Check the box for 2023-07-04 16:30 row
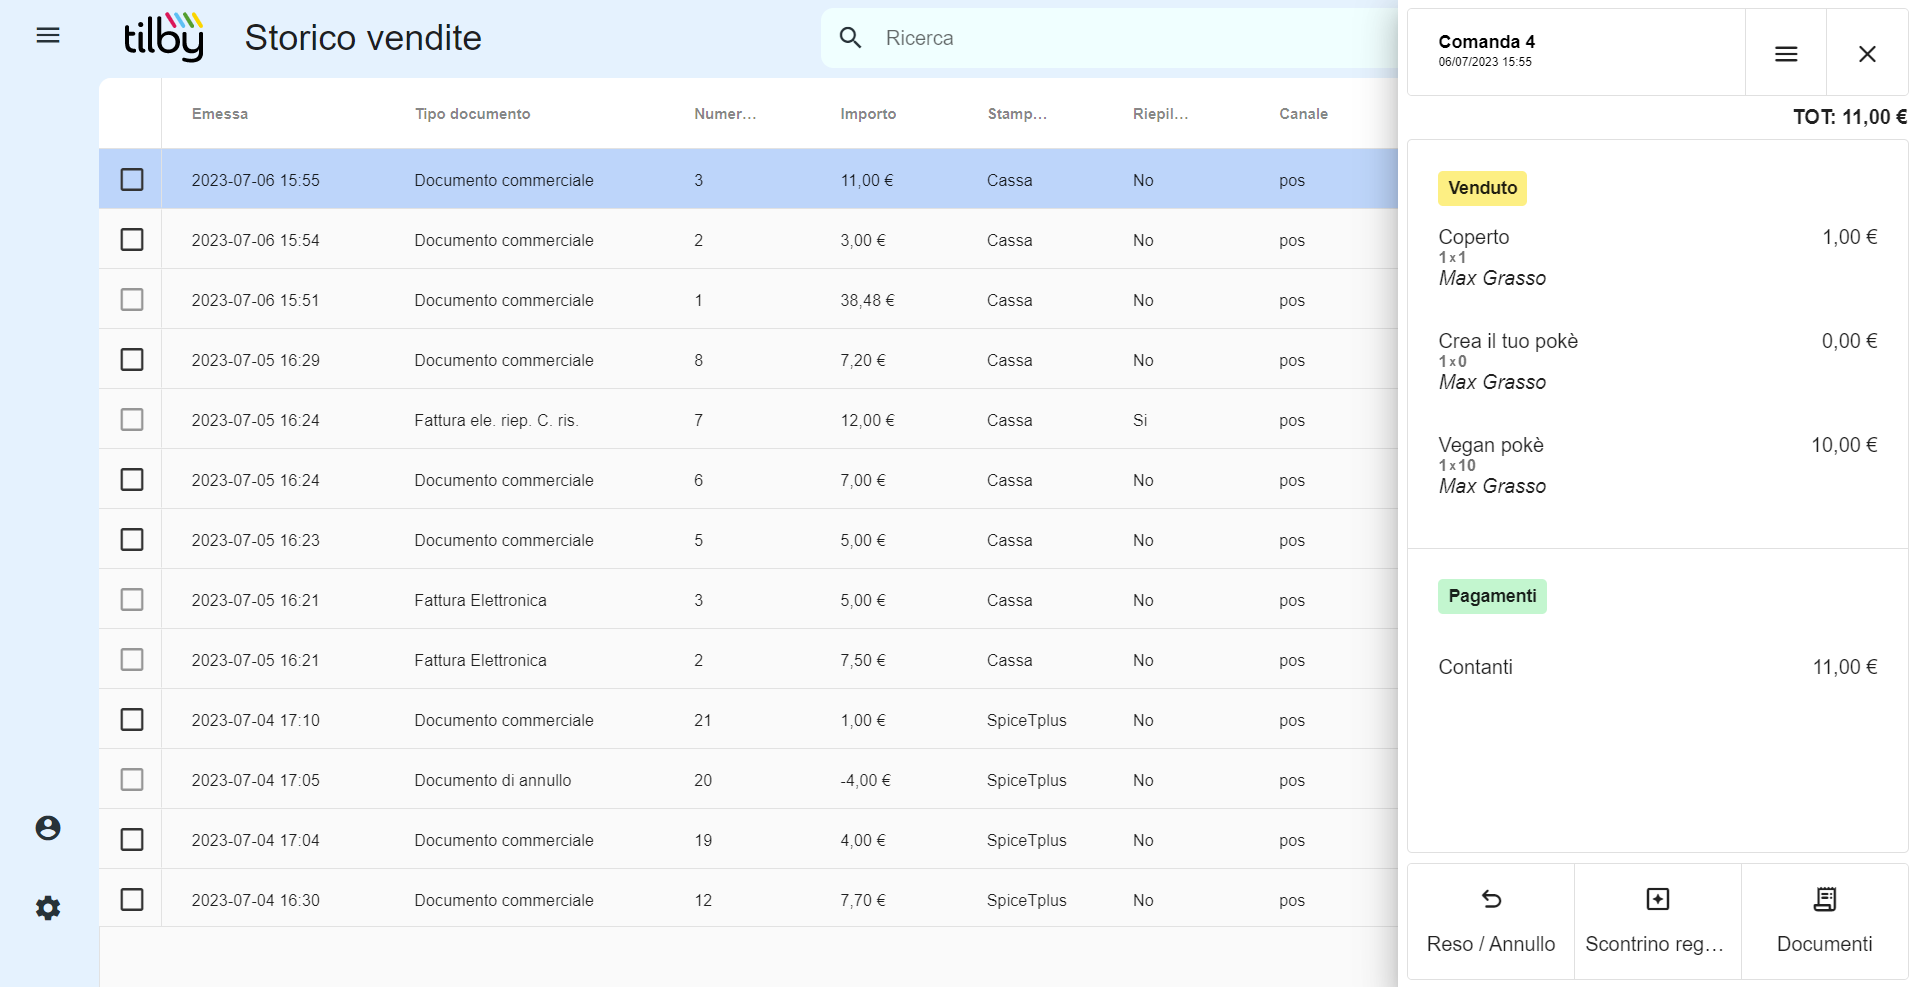The height and width of the screenshot is (987, 1913). point(132,899)
